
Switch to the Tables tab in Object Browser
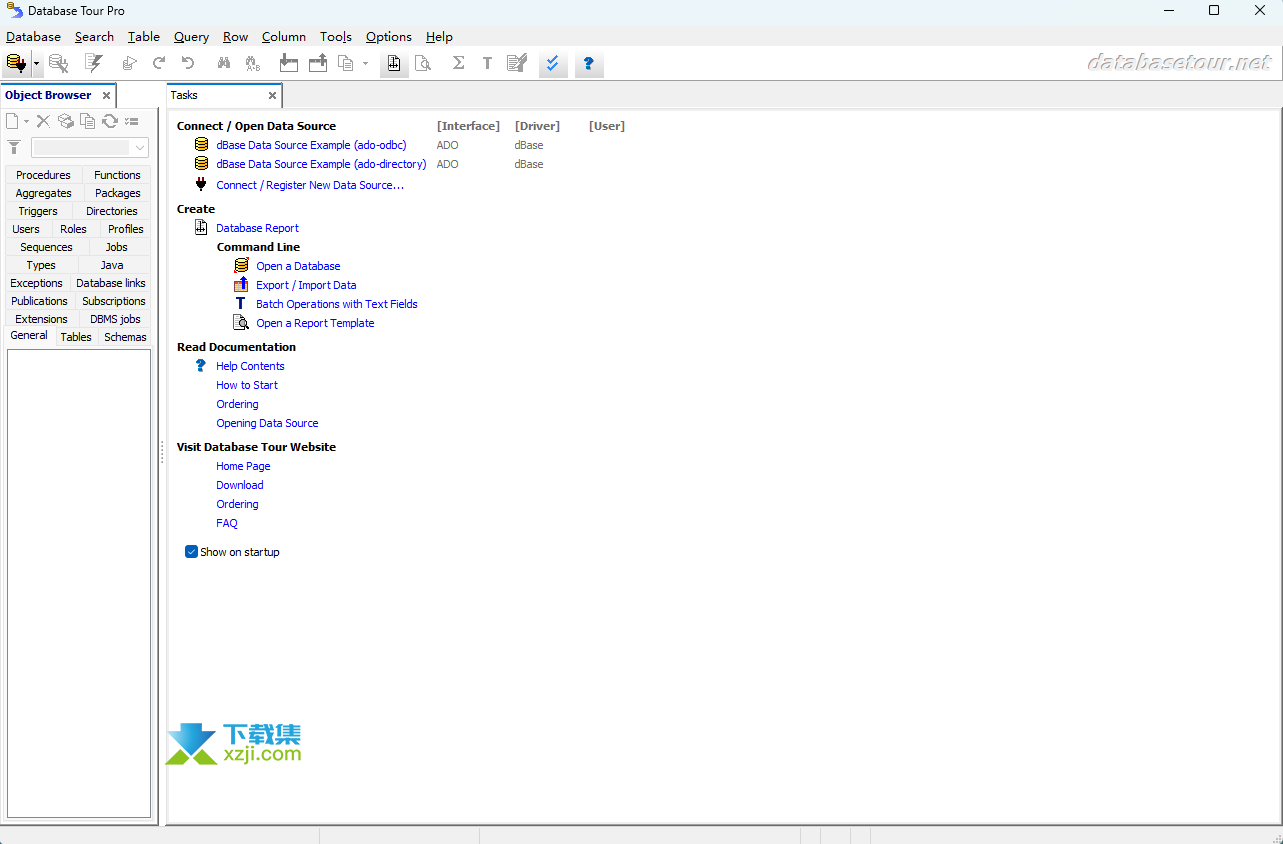tap(76, 337)
